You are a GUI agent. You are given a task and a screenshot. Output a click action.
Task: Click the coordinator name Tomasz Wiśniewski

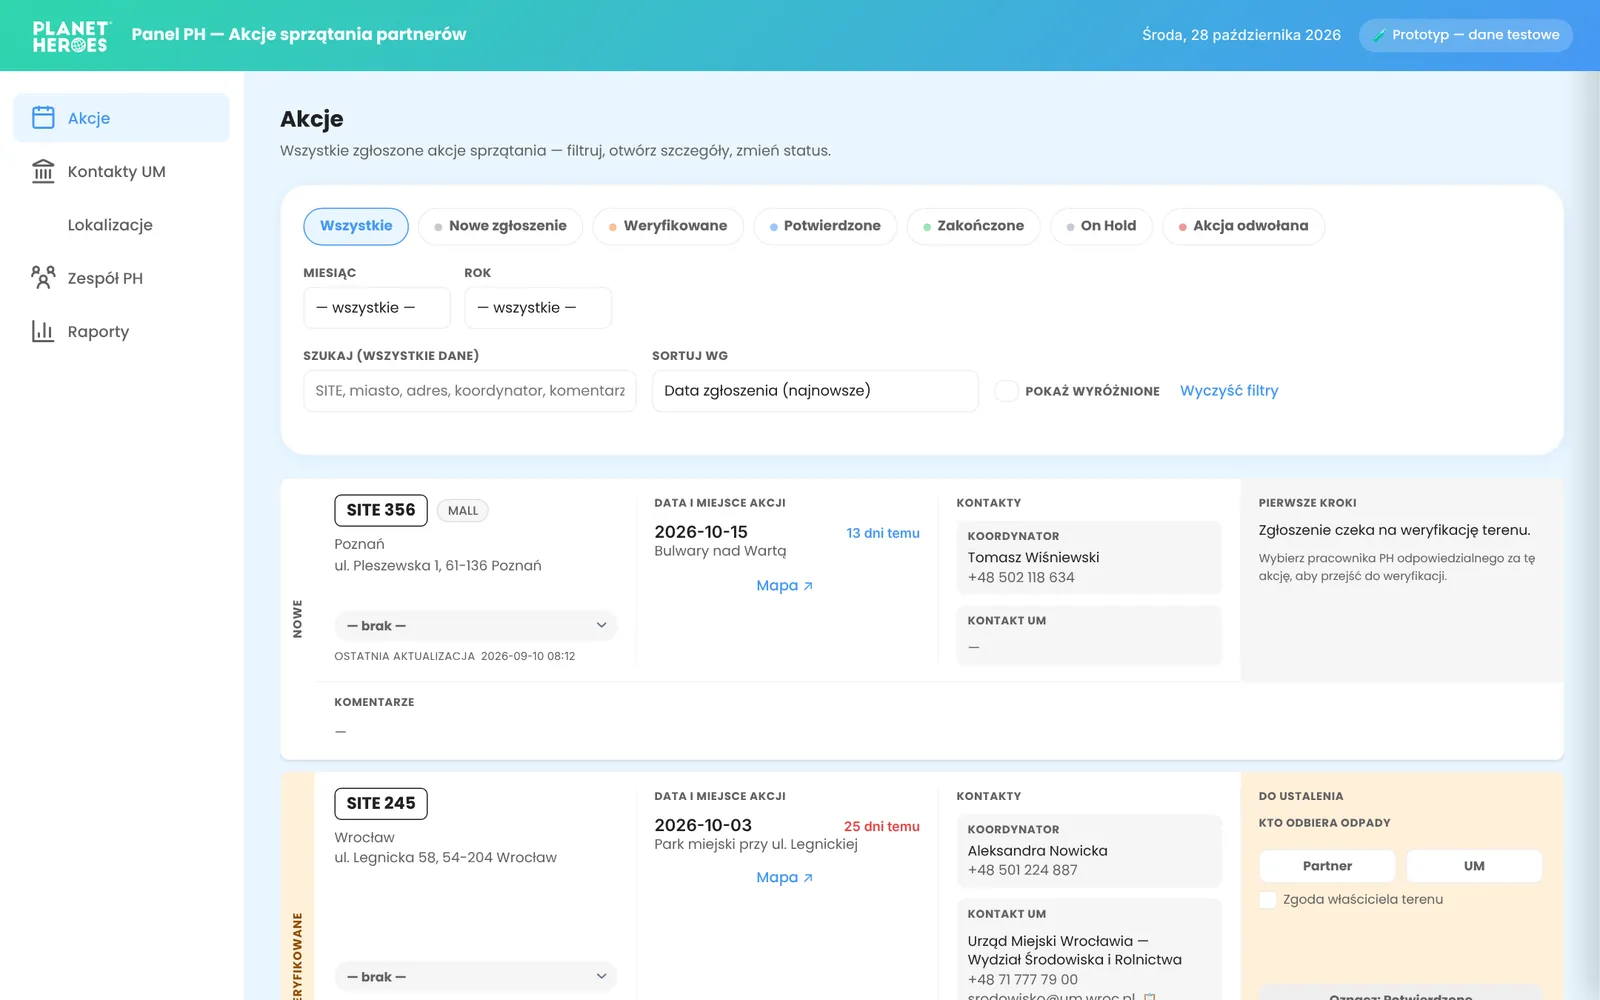point(1033,558)
